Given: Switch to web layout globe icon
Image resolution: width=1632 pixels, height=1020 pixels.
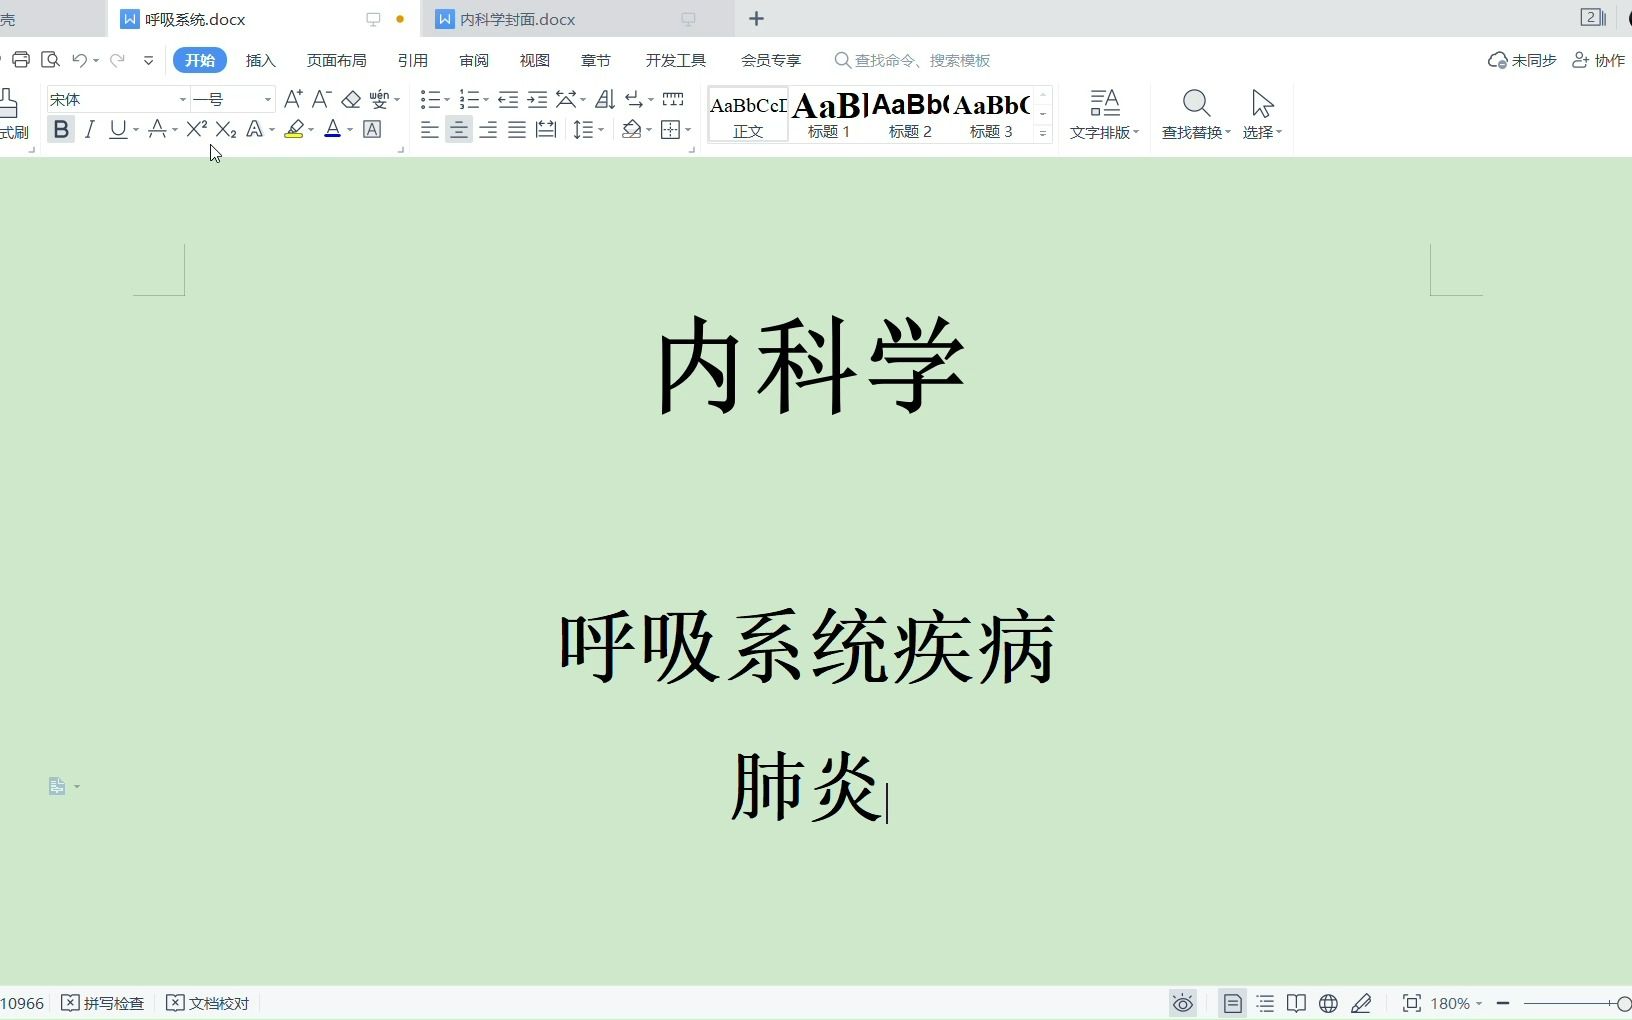Looking at the screenshot, I should (1329, 1003).
